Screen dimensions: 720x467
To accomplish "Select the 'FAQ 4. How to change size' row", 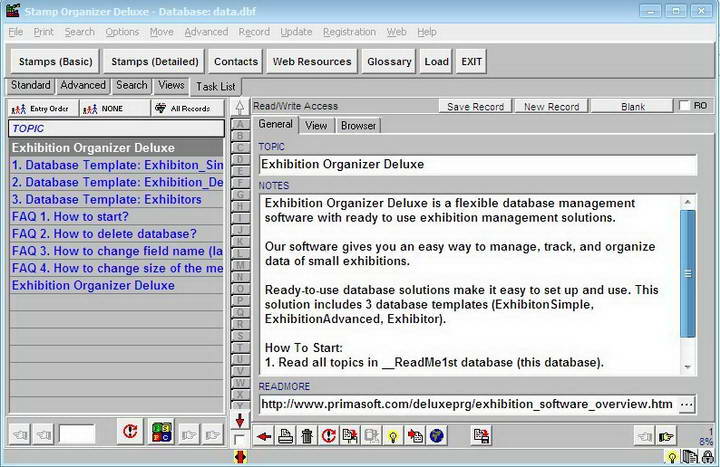I will [x=116, y=268].
